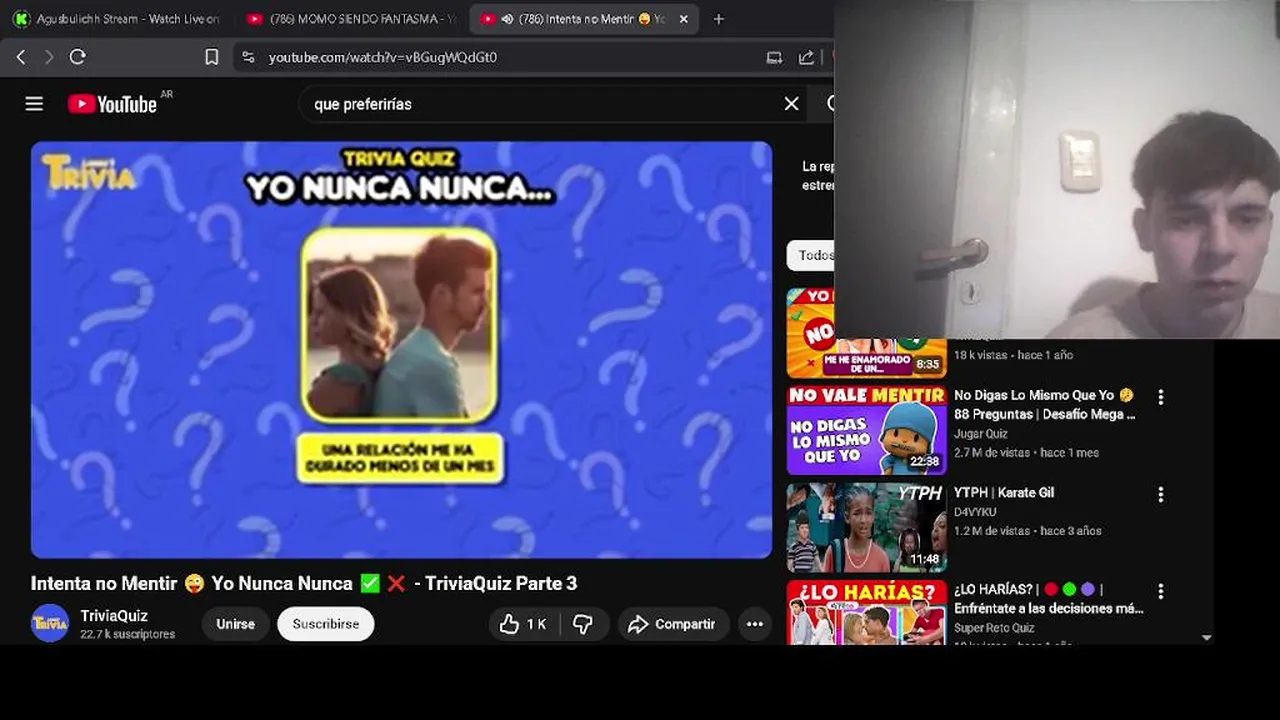
Task: Bookmark this page with the bookmark icon
Action: click(x=212, y=57)
